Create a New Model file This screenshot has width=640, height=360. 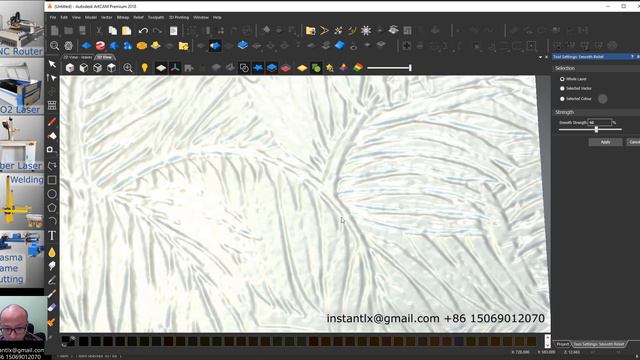click(x=54, y=31)
